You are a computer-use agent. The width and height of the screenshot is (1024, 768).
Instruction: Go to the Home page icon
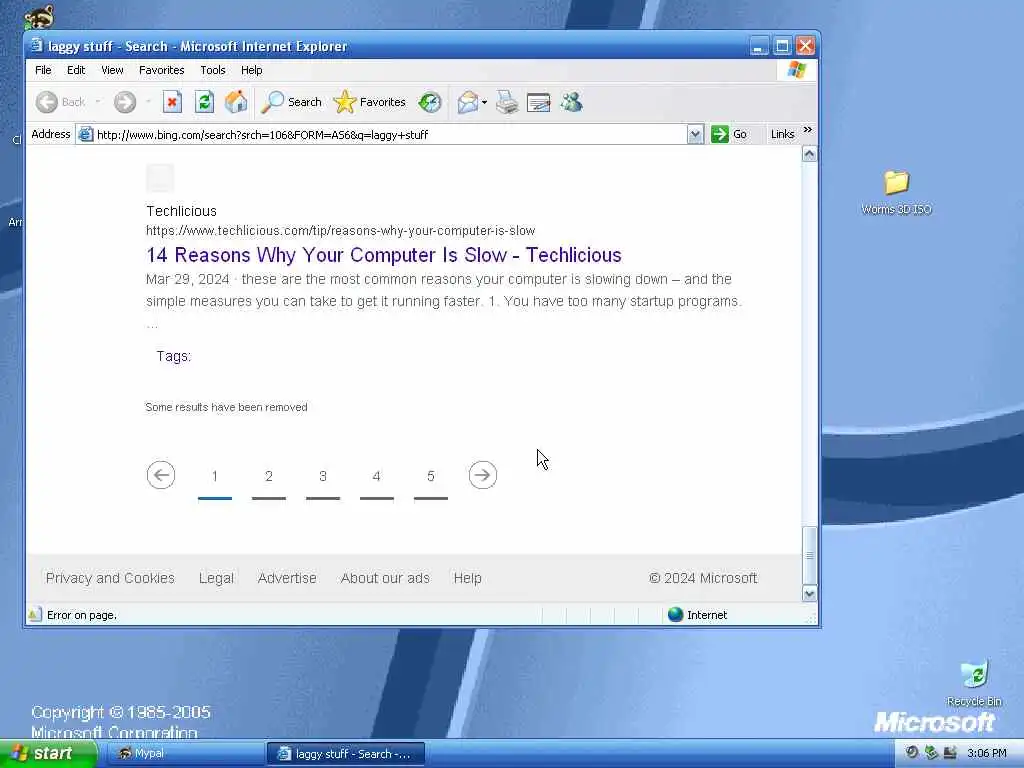236,102
